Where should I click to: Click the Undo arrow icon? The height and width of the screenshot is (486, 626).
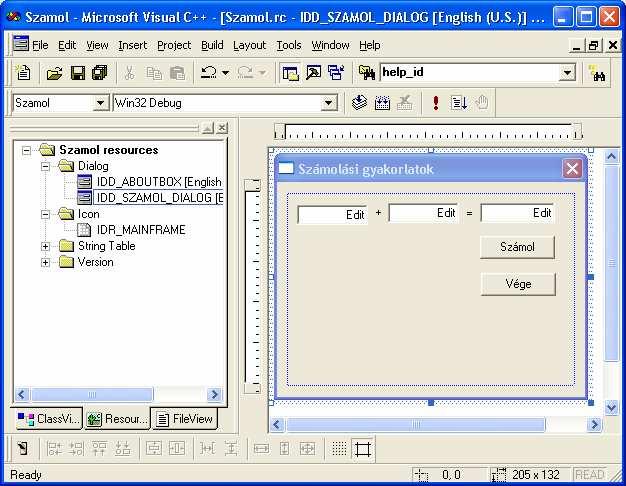208,73
